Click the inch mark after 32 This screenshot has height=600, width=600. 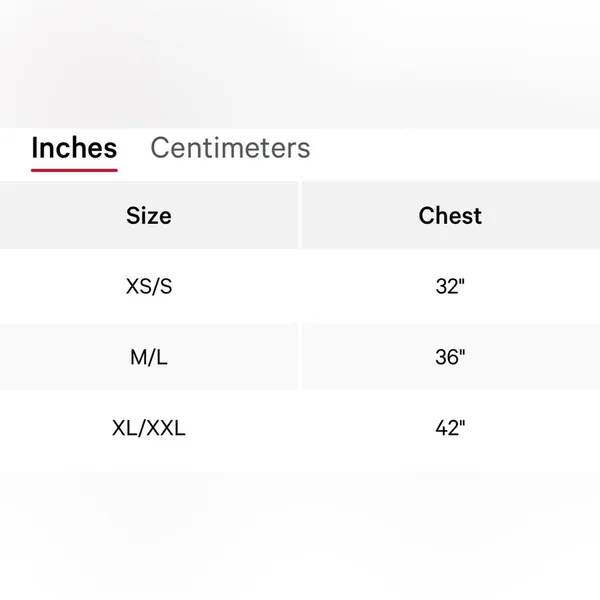click(x=461, y=281)
